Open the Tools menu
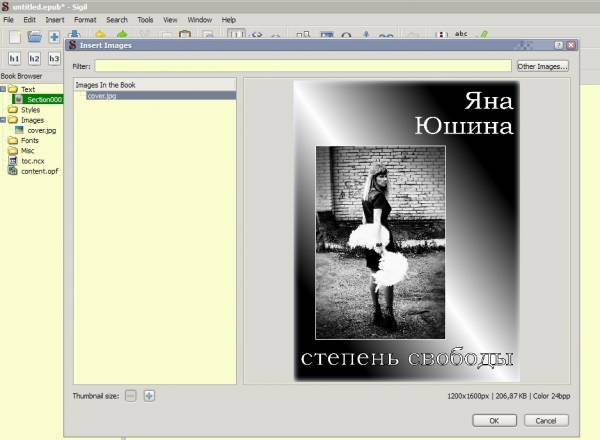The width and height of the screenshot is (600, 440). tap(145, 20)
